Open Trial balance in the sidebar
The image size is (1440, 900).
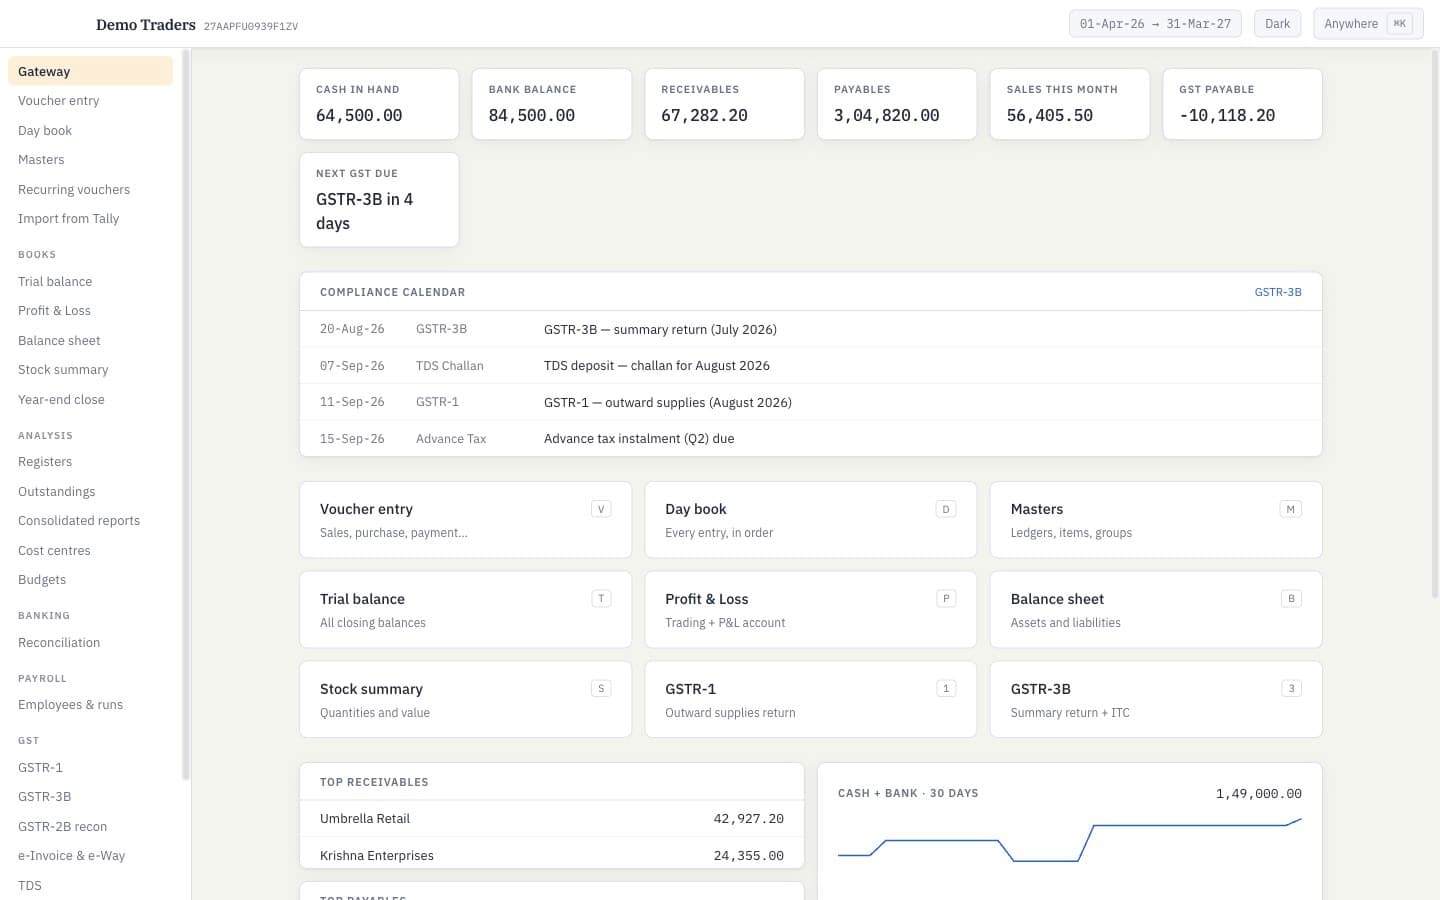[x=90, y=282]
